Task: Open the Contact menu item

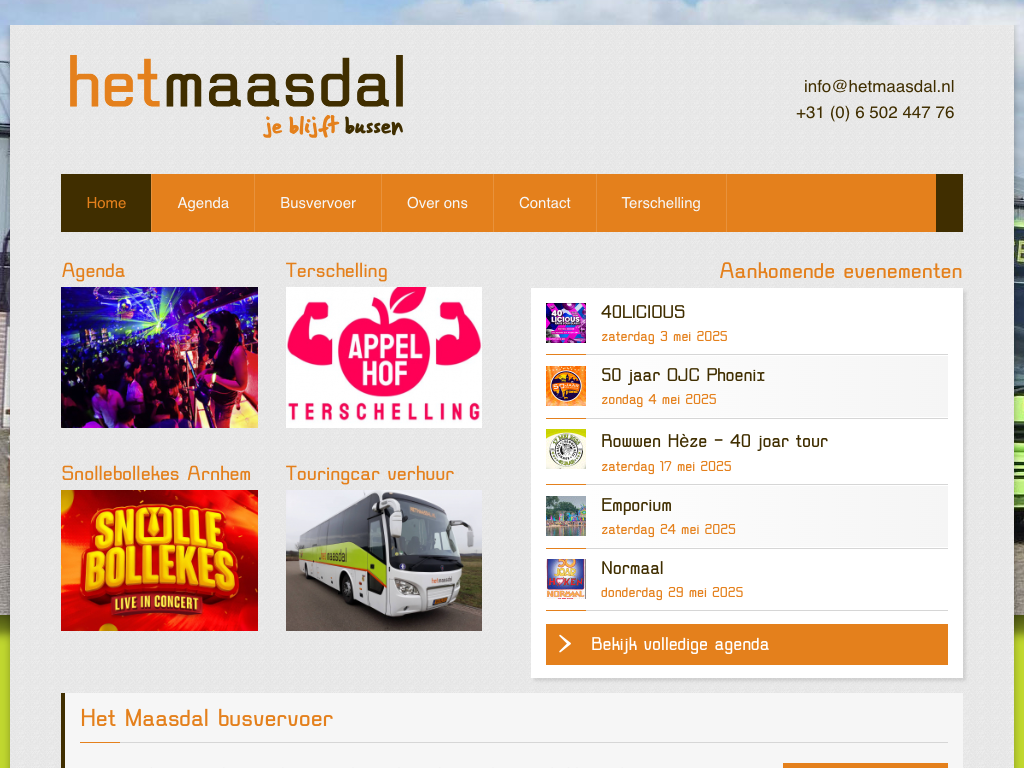Action: pyautogui.click(x=545, y=203)
